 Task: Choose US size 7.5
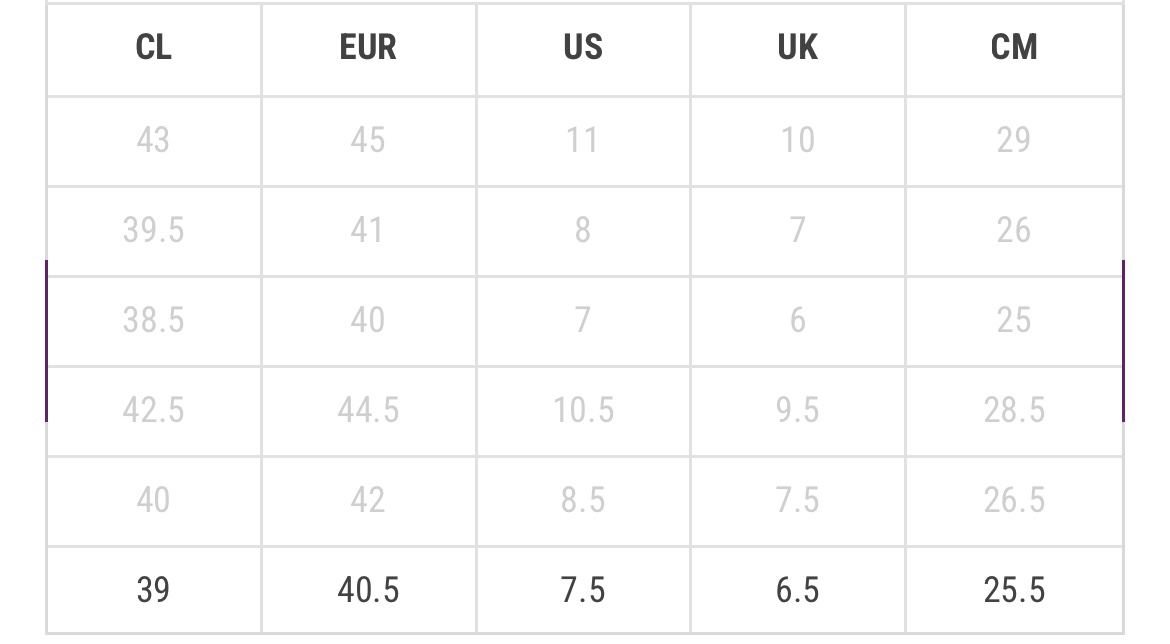pos(583,590)
